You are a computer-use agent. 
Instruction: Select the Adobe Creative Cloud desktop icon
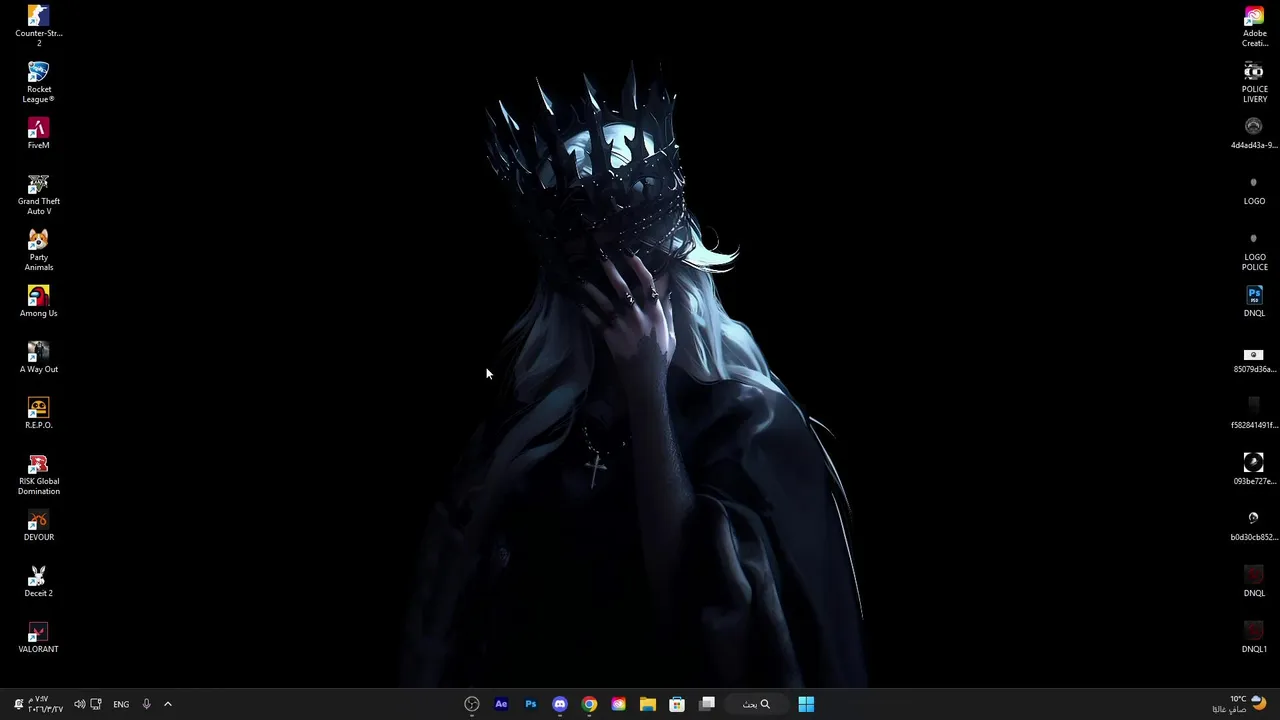(1254, 26)
